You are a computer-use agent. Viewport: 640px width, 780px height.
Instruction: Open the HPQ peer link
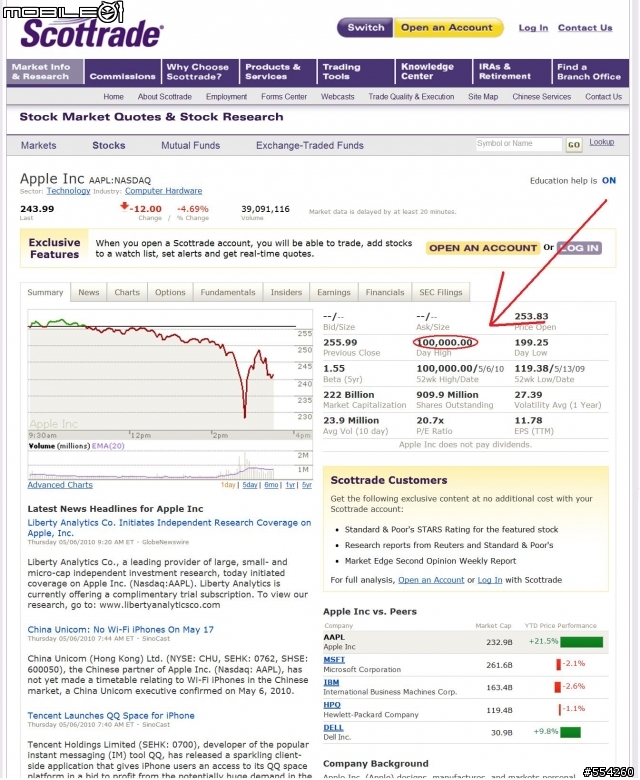(x=332, y=705)
